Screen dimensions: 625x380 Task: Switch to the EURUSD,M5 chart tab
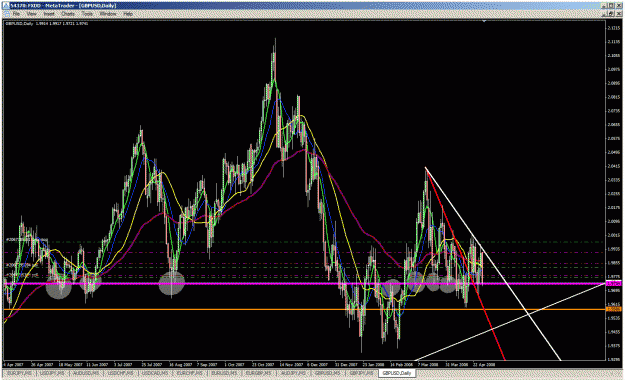point(225,373)
